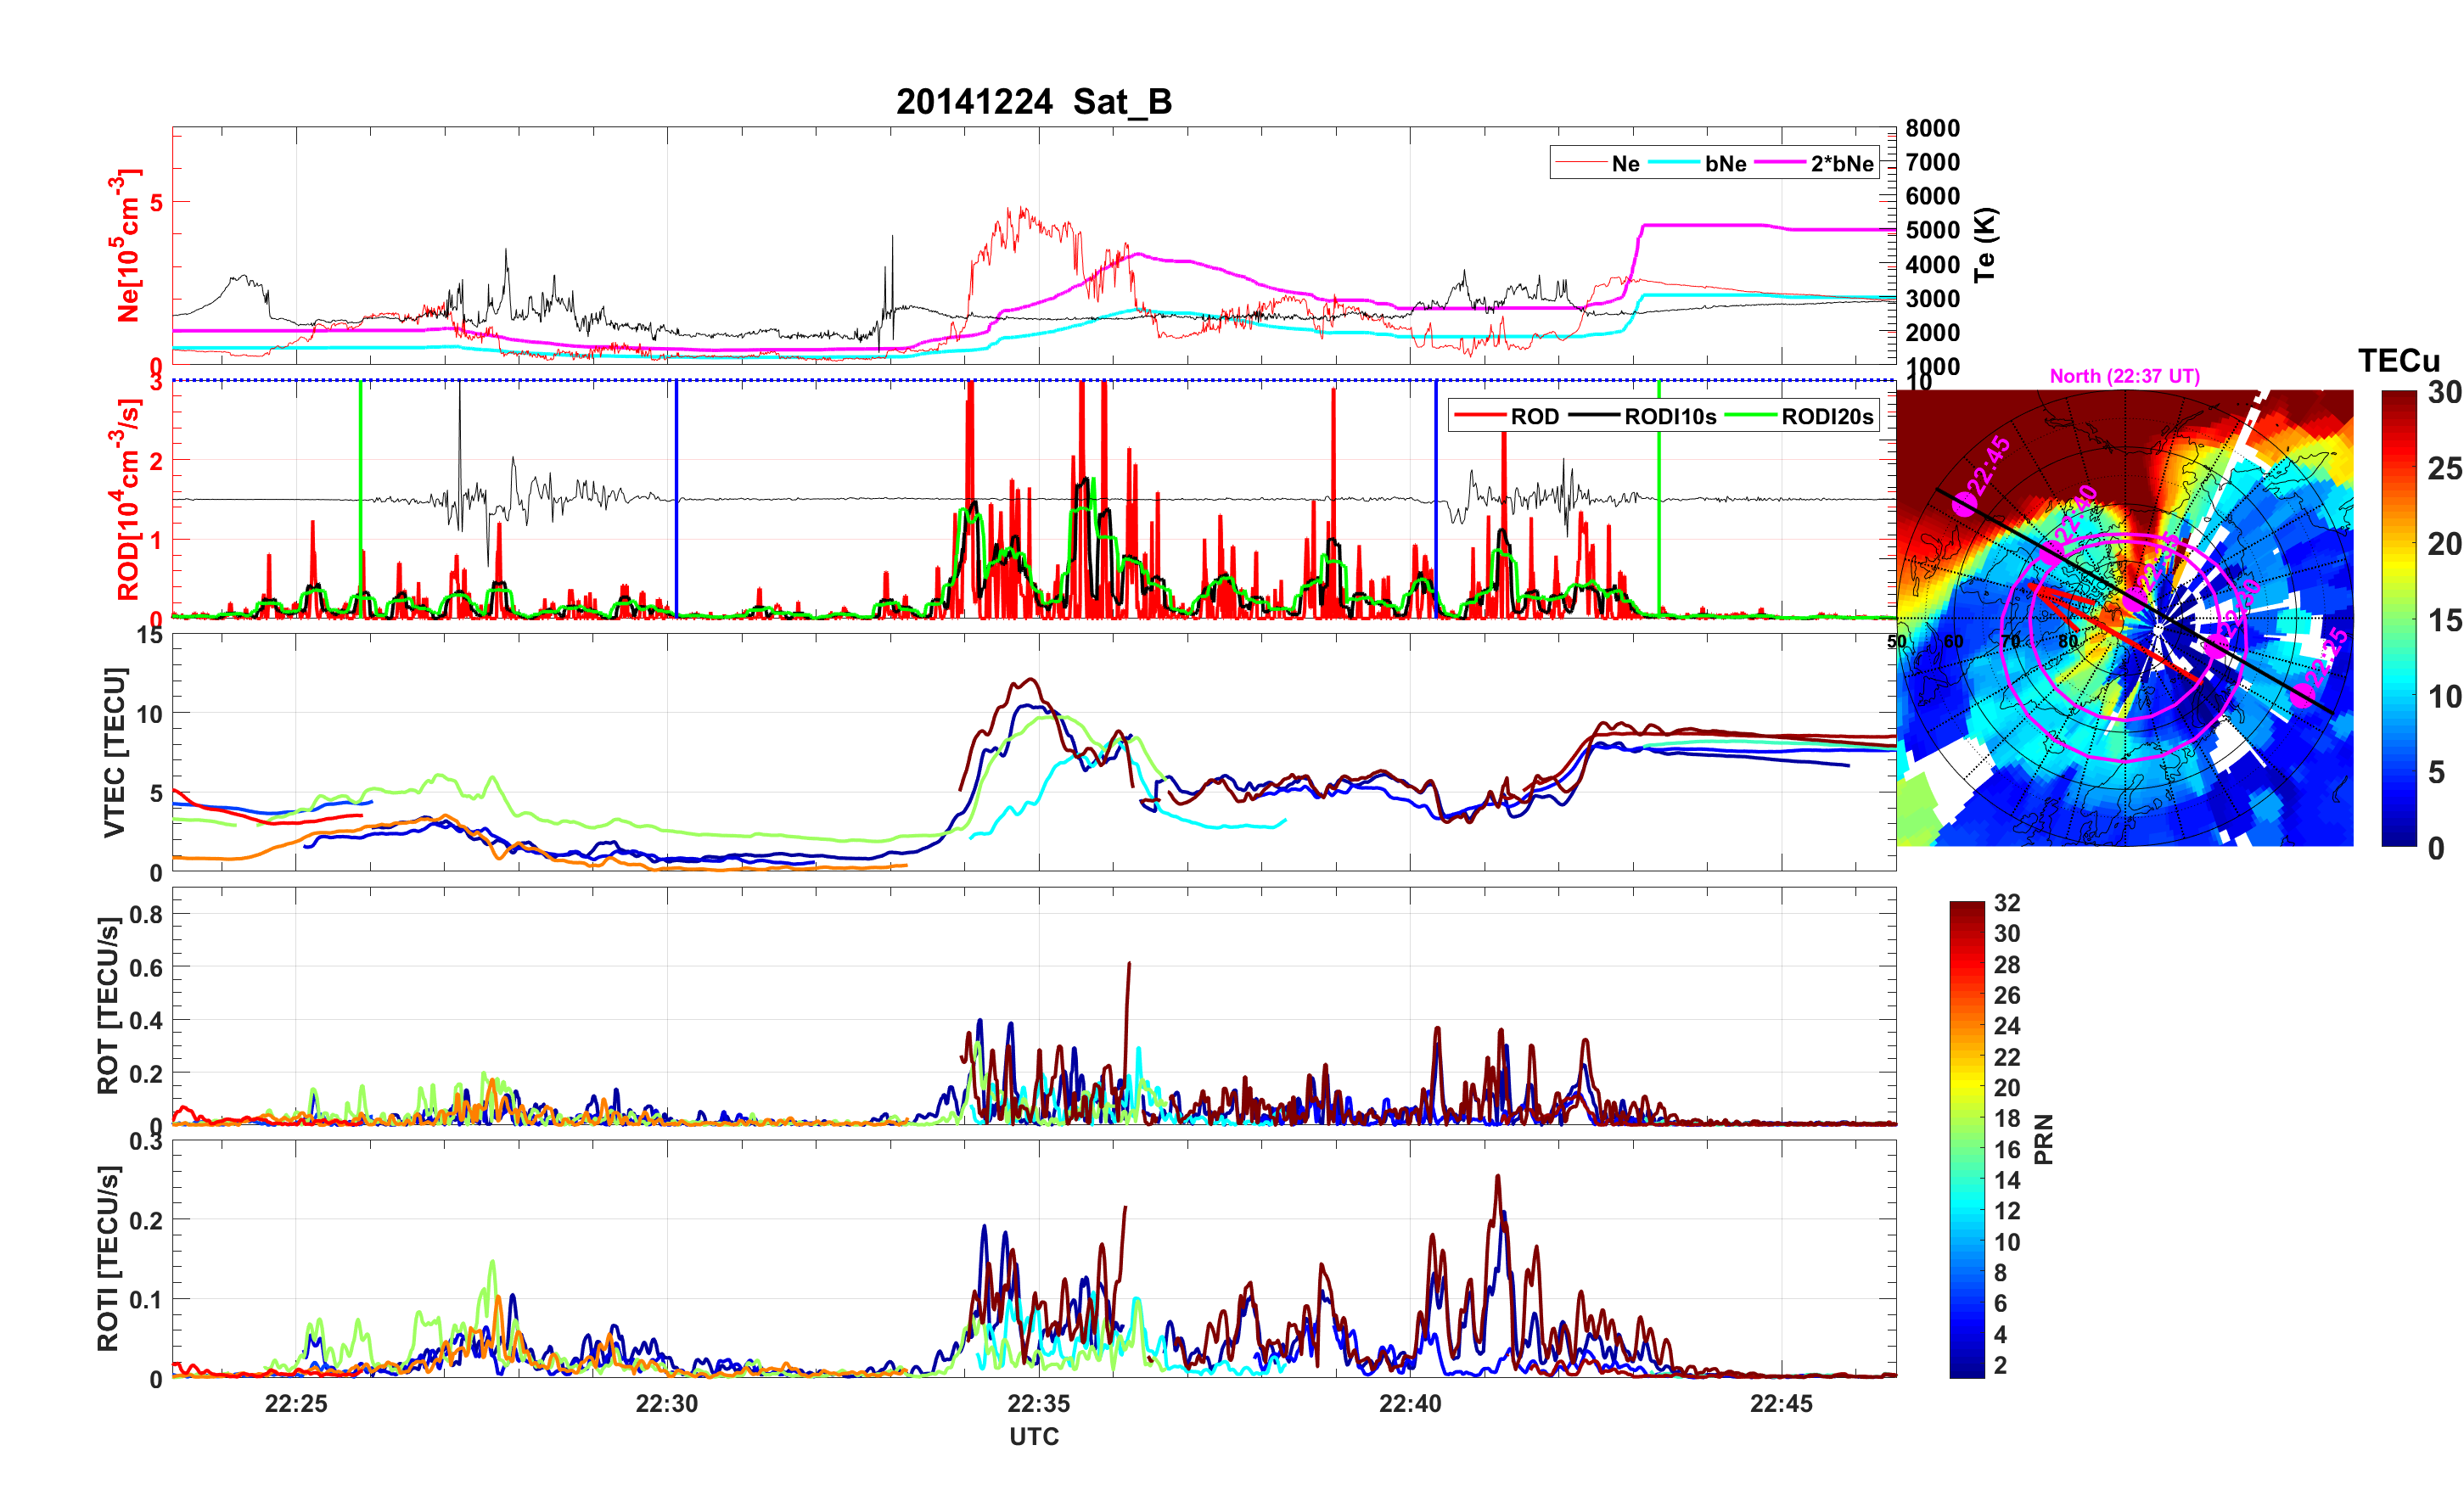The height and width of the screenshot is (1490, 2464).
Task: Click the '32' PRN colorbar tick
Action: pos(2007,903)
